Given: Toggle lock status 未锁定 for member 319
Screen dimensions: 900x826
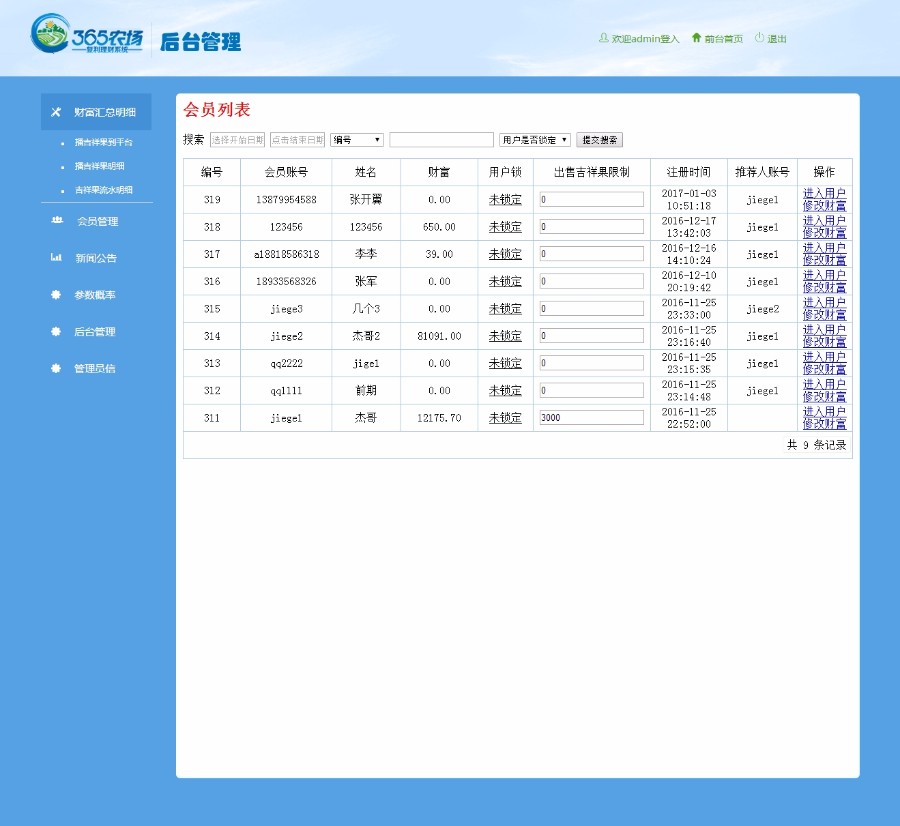Looking at the screenshot, I should [x=504, y=198].
